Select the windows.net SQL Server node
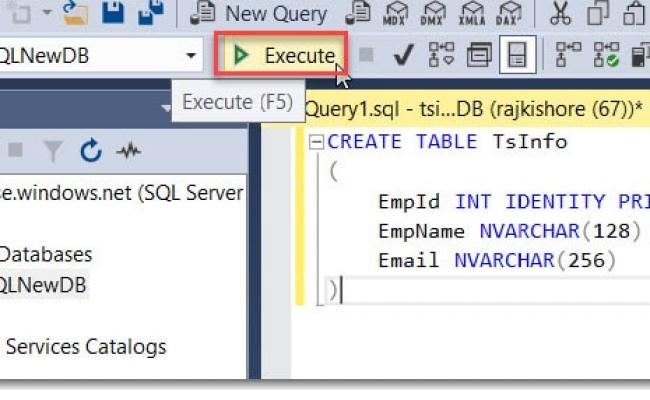The height and width of the screenshot is (400, 650). [121, 193]
